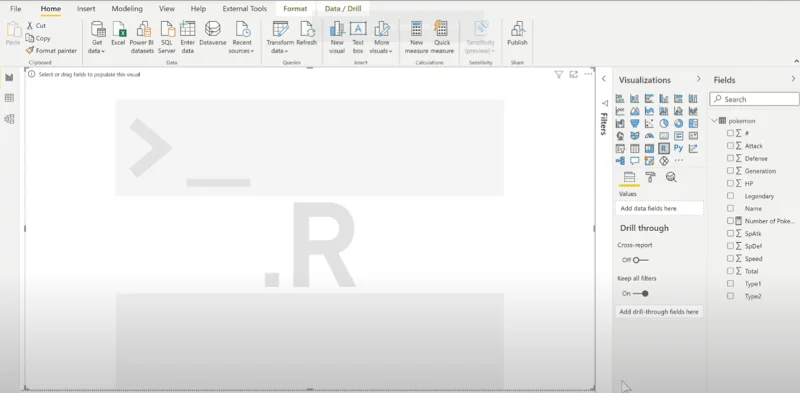Choose the matrix visualization icon
Screen dimensions: 800x393
click(649, 149)
